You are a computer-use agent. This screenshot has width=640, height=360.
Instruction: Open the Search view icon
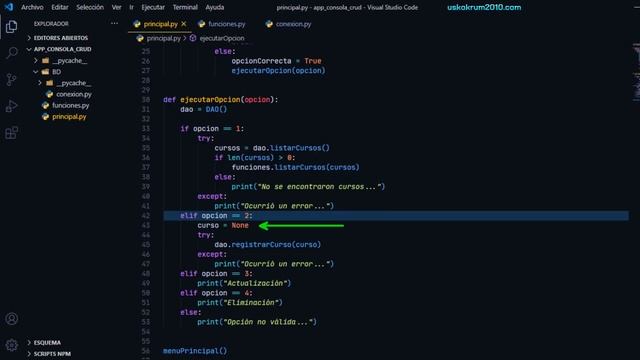click(12, 53)
